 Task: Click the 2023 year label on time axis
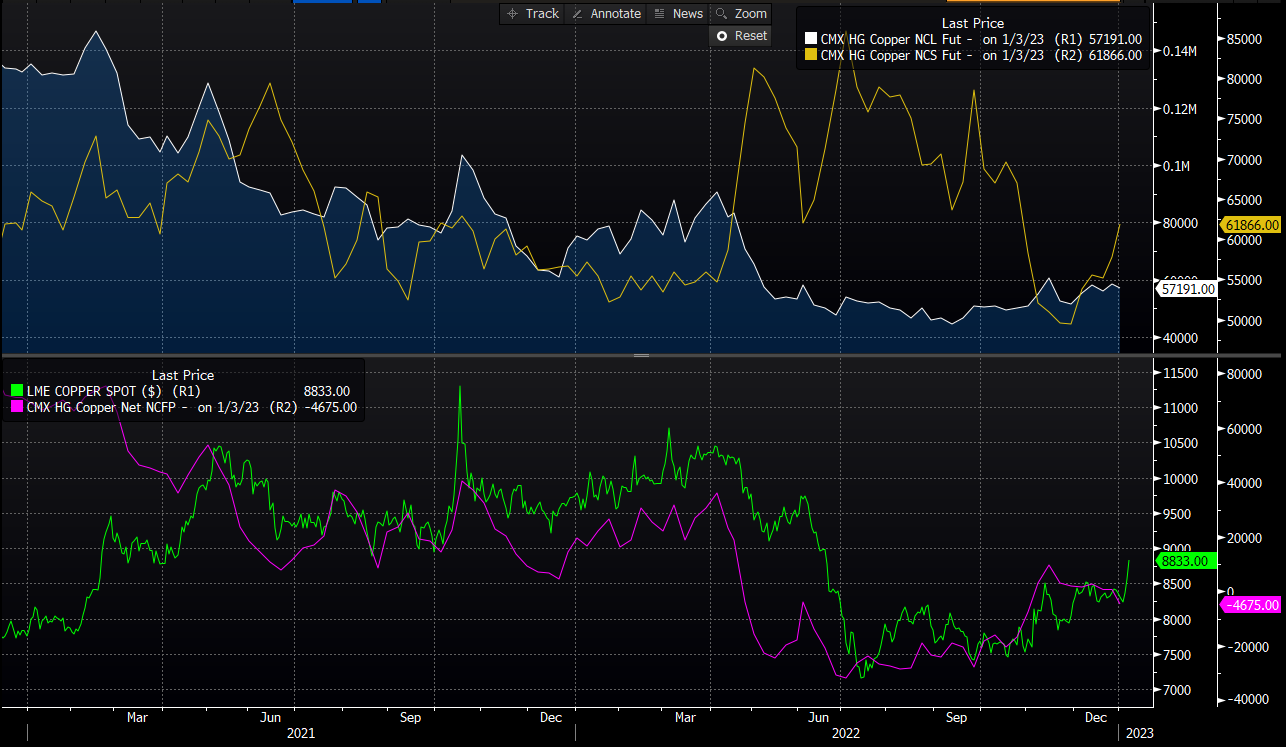tap(1139, 733)
